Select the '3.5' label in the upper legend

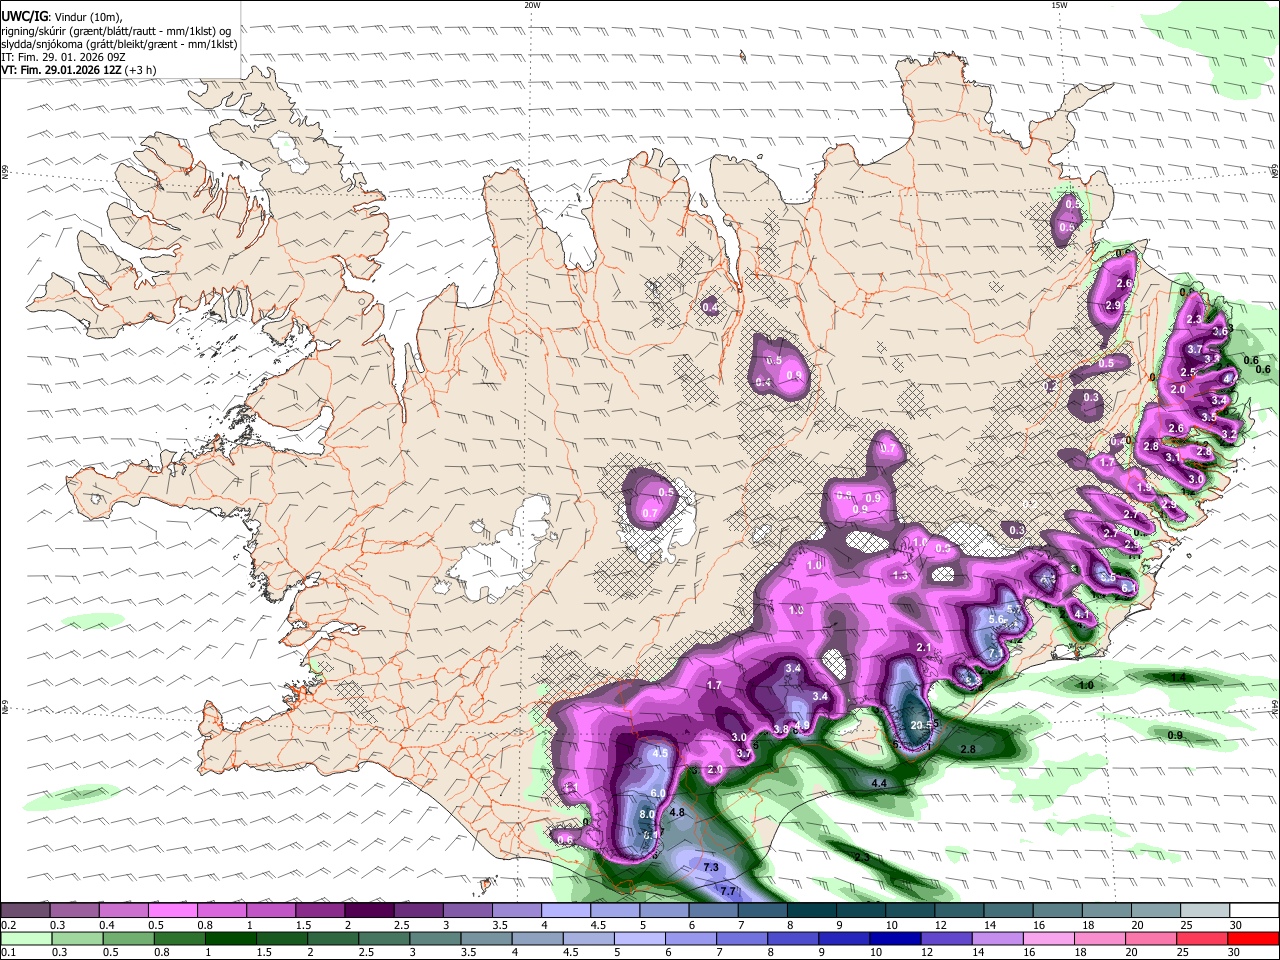point(500,925)
